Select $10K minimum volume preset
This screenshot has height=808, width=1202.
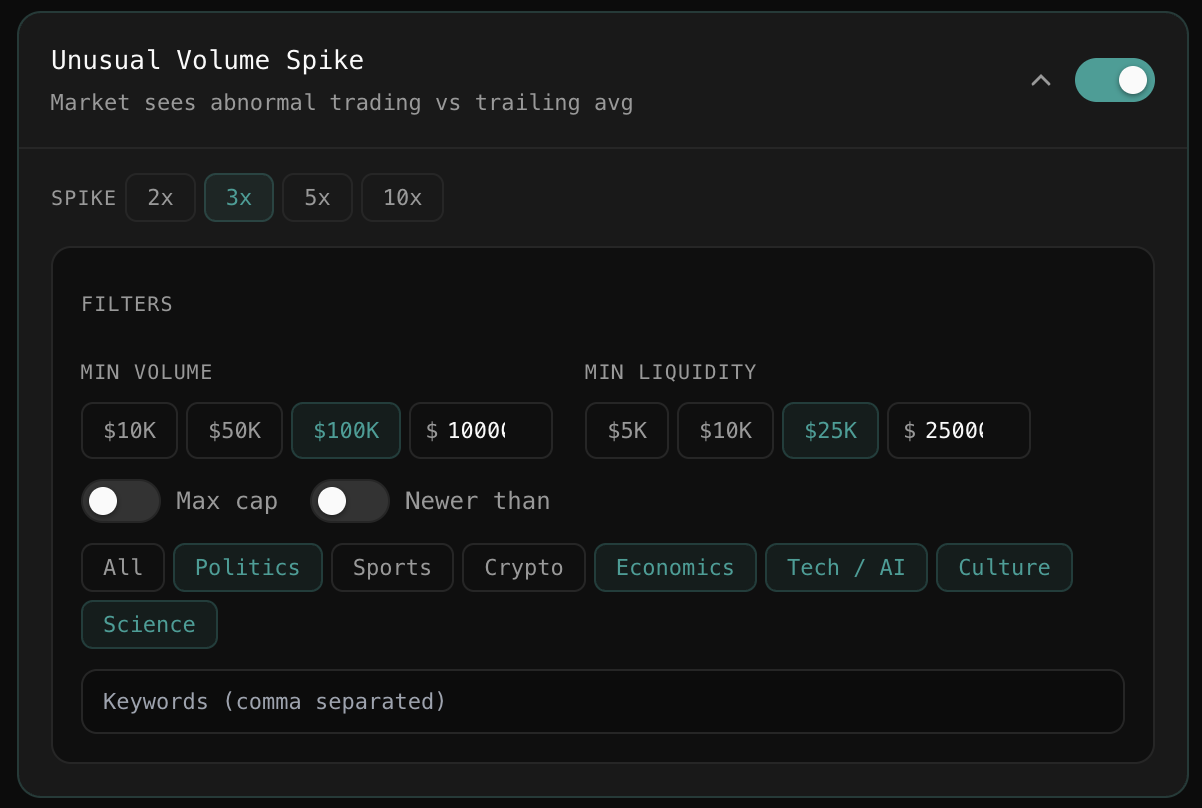[x=129, y=431]
